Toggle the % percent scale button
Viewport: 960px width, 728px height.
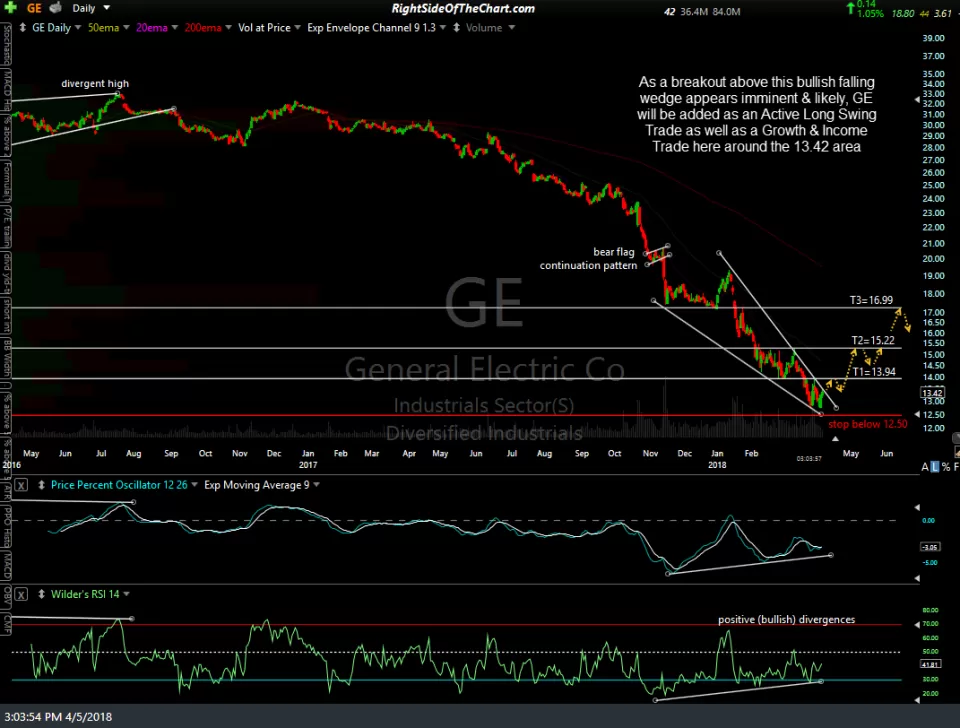[946, 467]
